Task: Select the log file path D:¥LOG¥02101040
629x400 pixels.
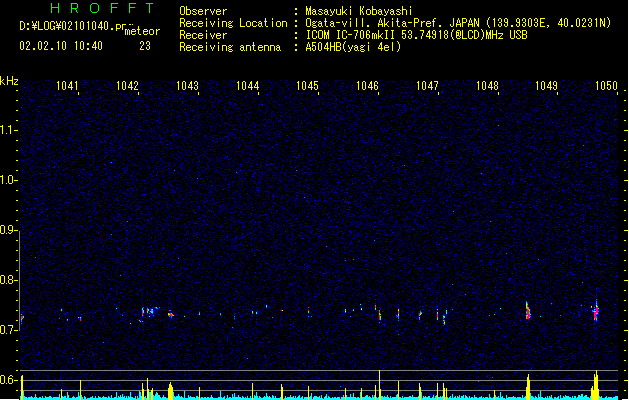Action: click(x=67, y=26)
